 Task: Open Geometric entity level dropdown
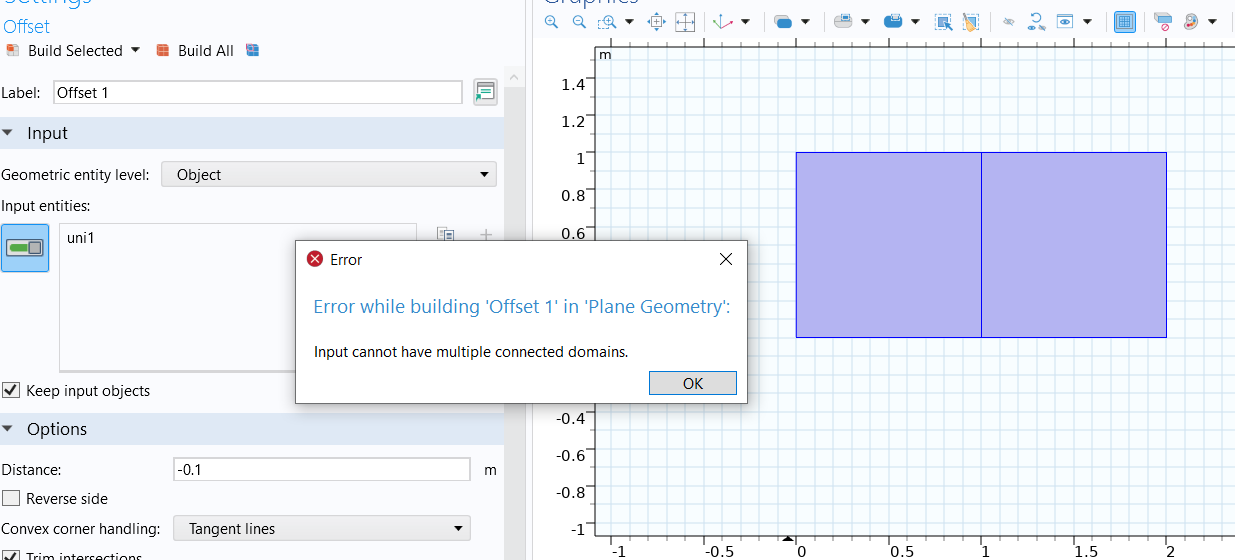pos(328,175)
